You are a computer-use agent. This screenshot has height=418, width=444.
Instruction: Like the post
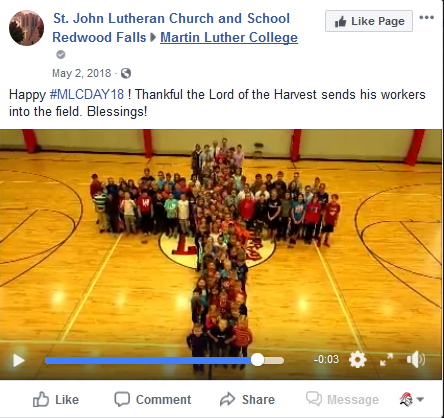(56, 399)
